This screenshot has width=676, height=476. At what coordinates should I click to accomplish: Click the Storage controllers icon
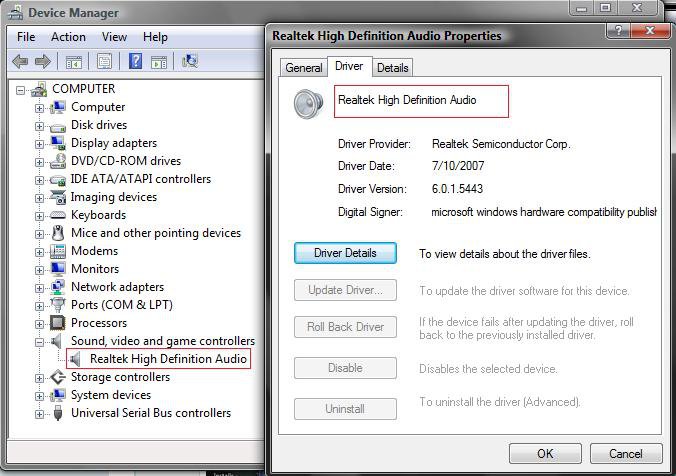coord(58,377)
